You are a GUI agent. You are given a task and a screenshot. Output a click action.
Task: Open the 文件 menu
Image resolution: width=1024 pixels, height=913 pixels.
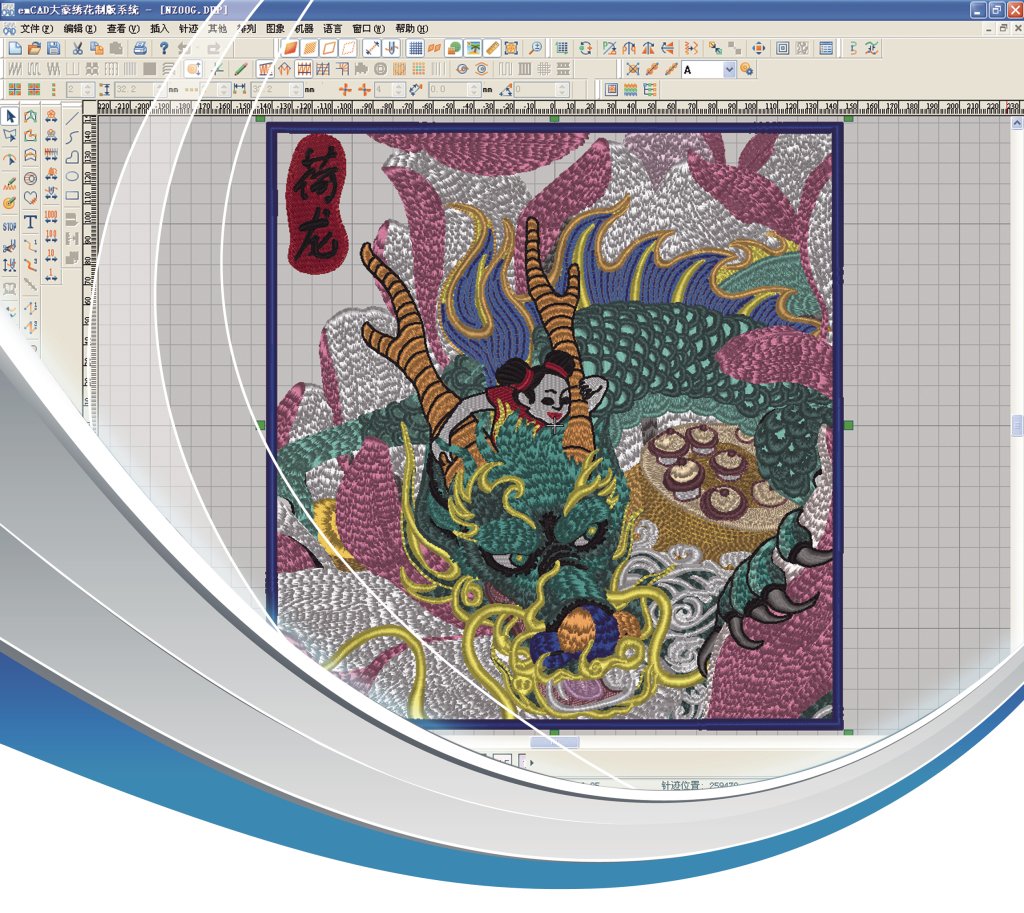(x=37, y=29)
